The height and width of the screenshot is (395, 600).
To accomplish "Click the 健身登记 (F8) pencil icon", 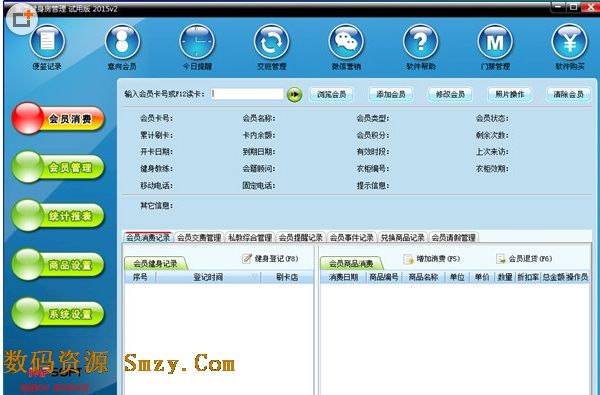I will tap(247, 259).
